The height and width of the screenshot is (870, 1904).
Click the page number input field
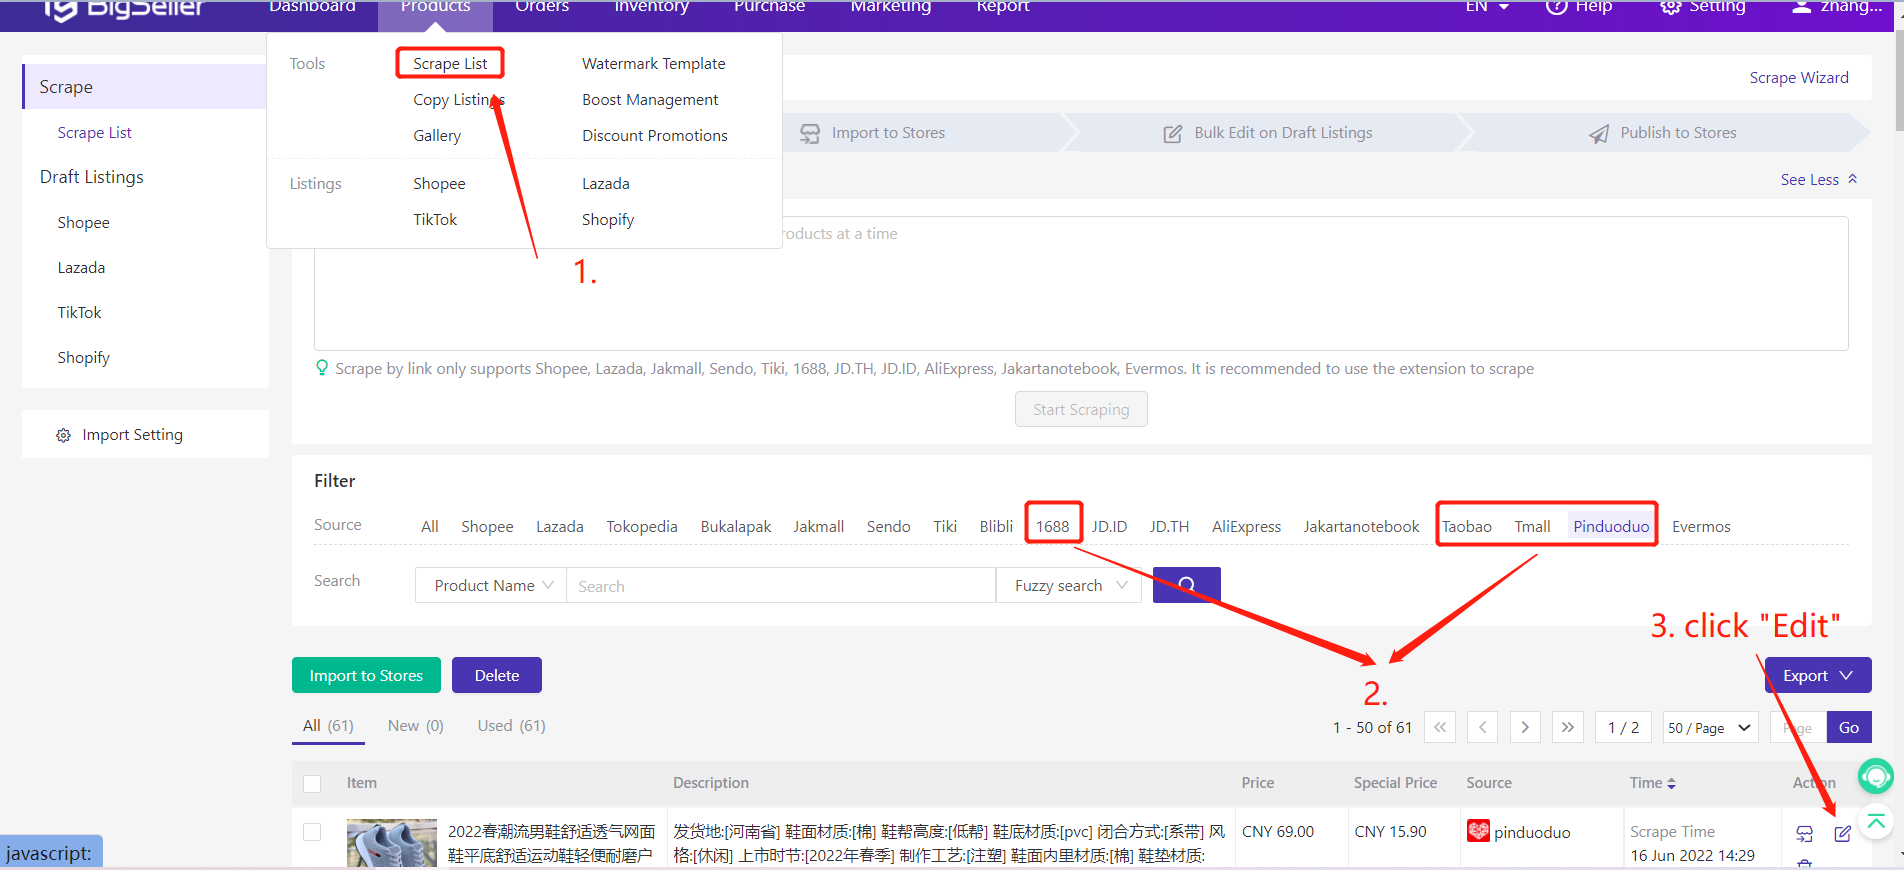tap(1798, 727)
